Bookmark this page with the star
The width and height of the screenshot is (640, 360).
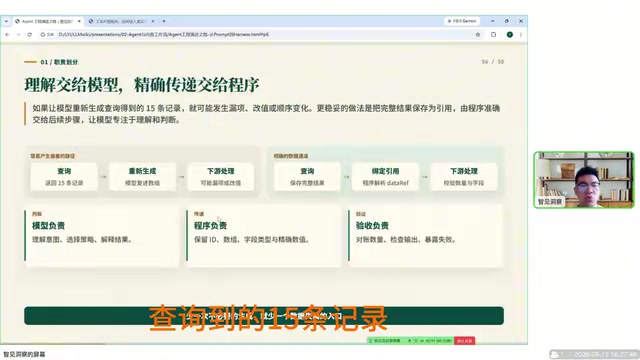pyautogui.click(x=478, y=35)
